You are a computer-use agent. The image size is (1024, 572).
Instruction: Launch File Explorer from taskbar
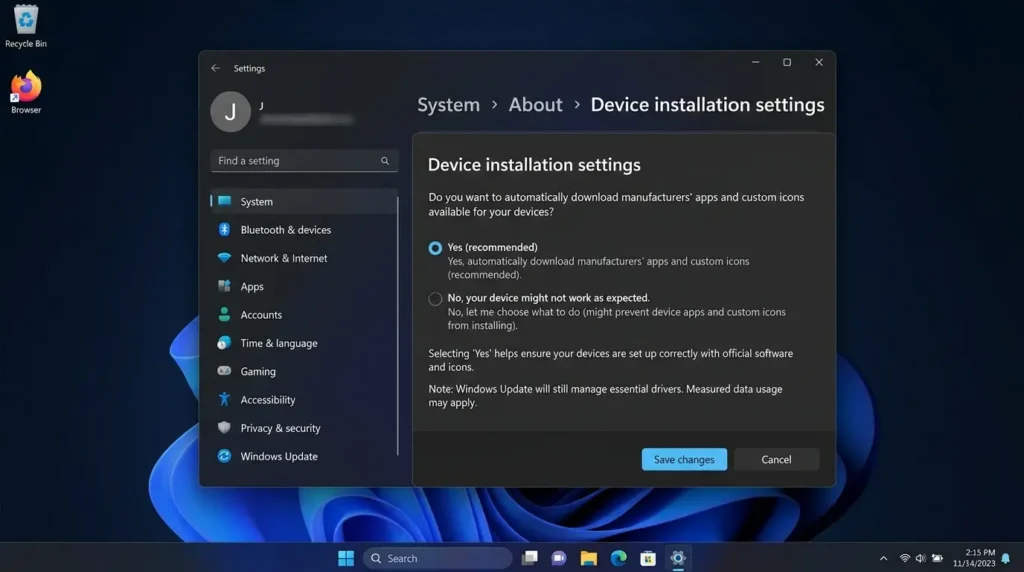pos(588,558)
